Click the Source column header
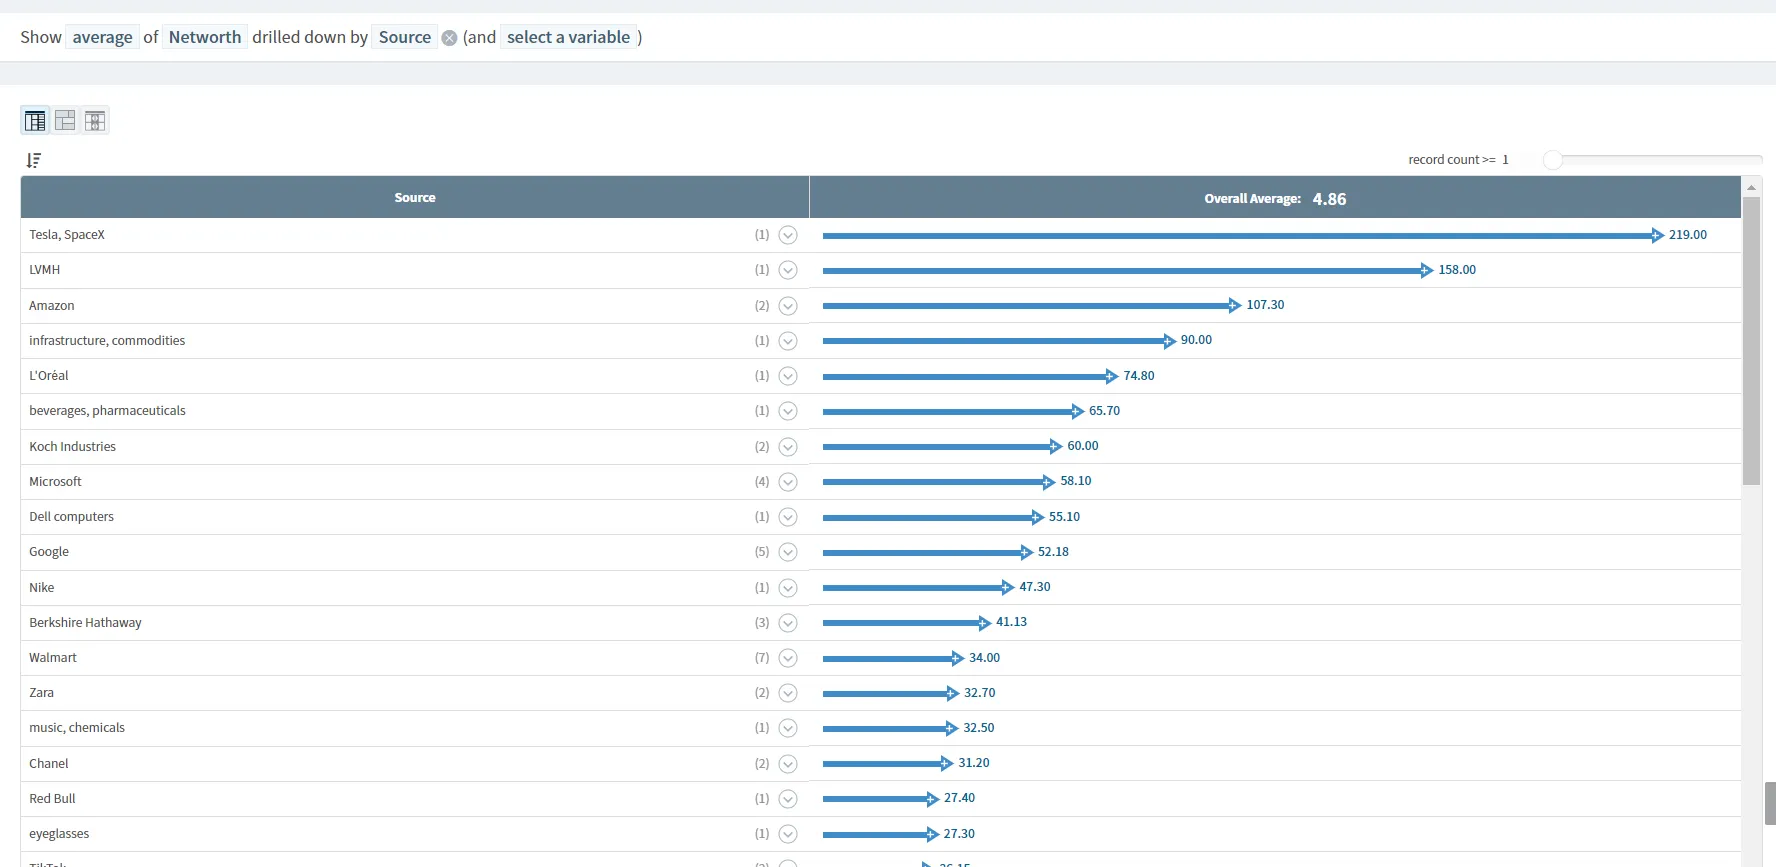The width and height of the screenshot is (1776, 867). point(415,198)
